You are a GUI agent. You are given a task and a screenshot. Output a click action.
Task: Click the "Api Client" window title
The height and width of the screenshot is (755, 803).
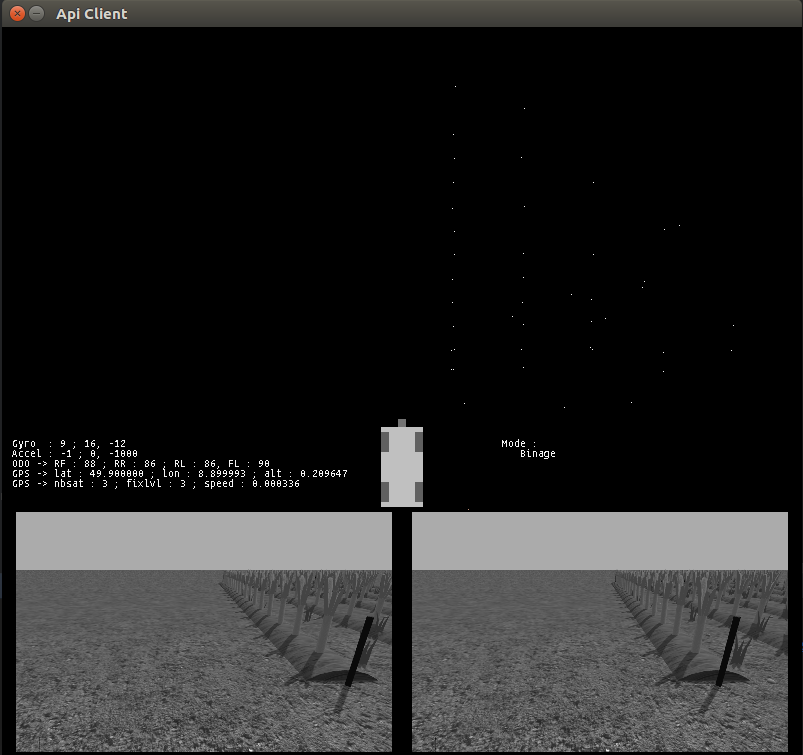pyautogui.click(x=92, y=14)
